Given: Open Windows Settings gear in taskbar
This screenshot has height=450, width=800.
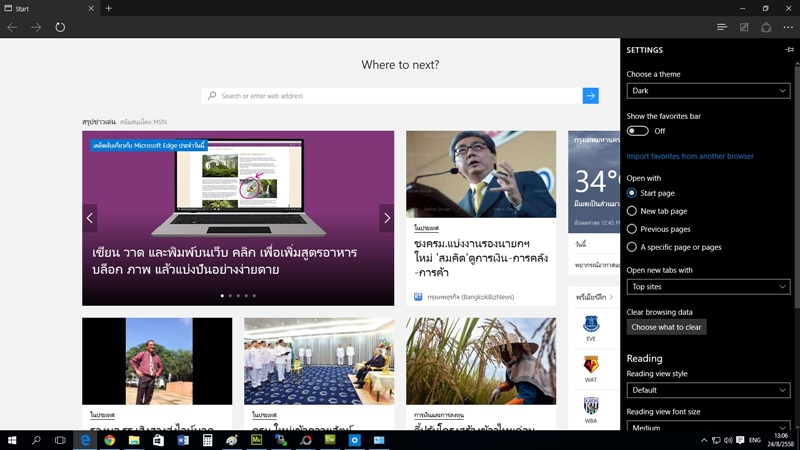Looking at the screenshot, I should 355,440.
